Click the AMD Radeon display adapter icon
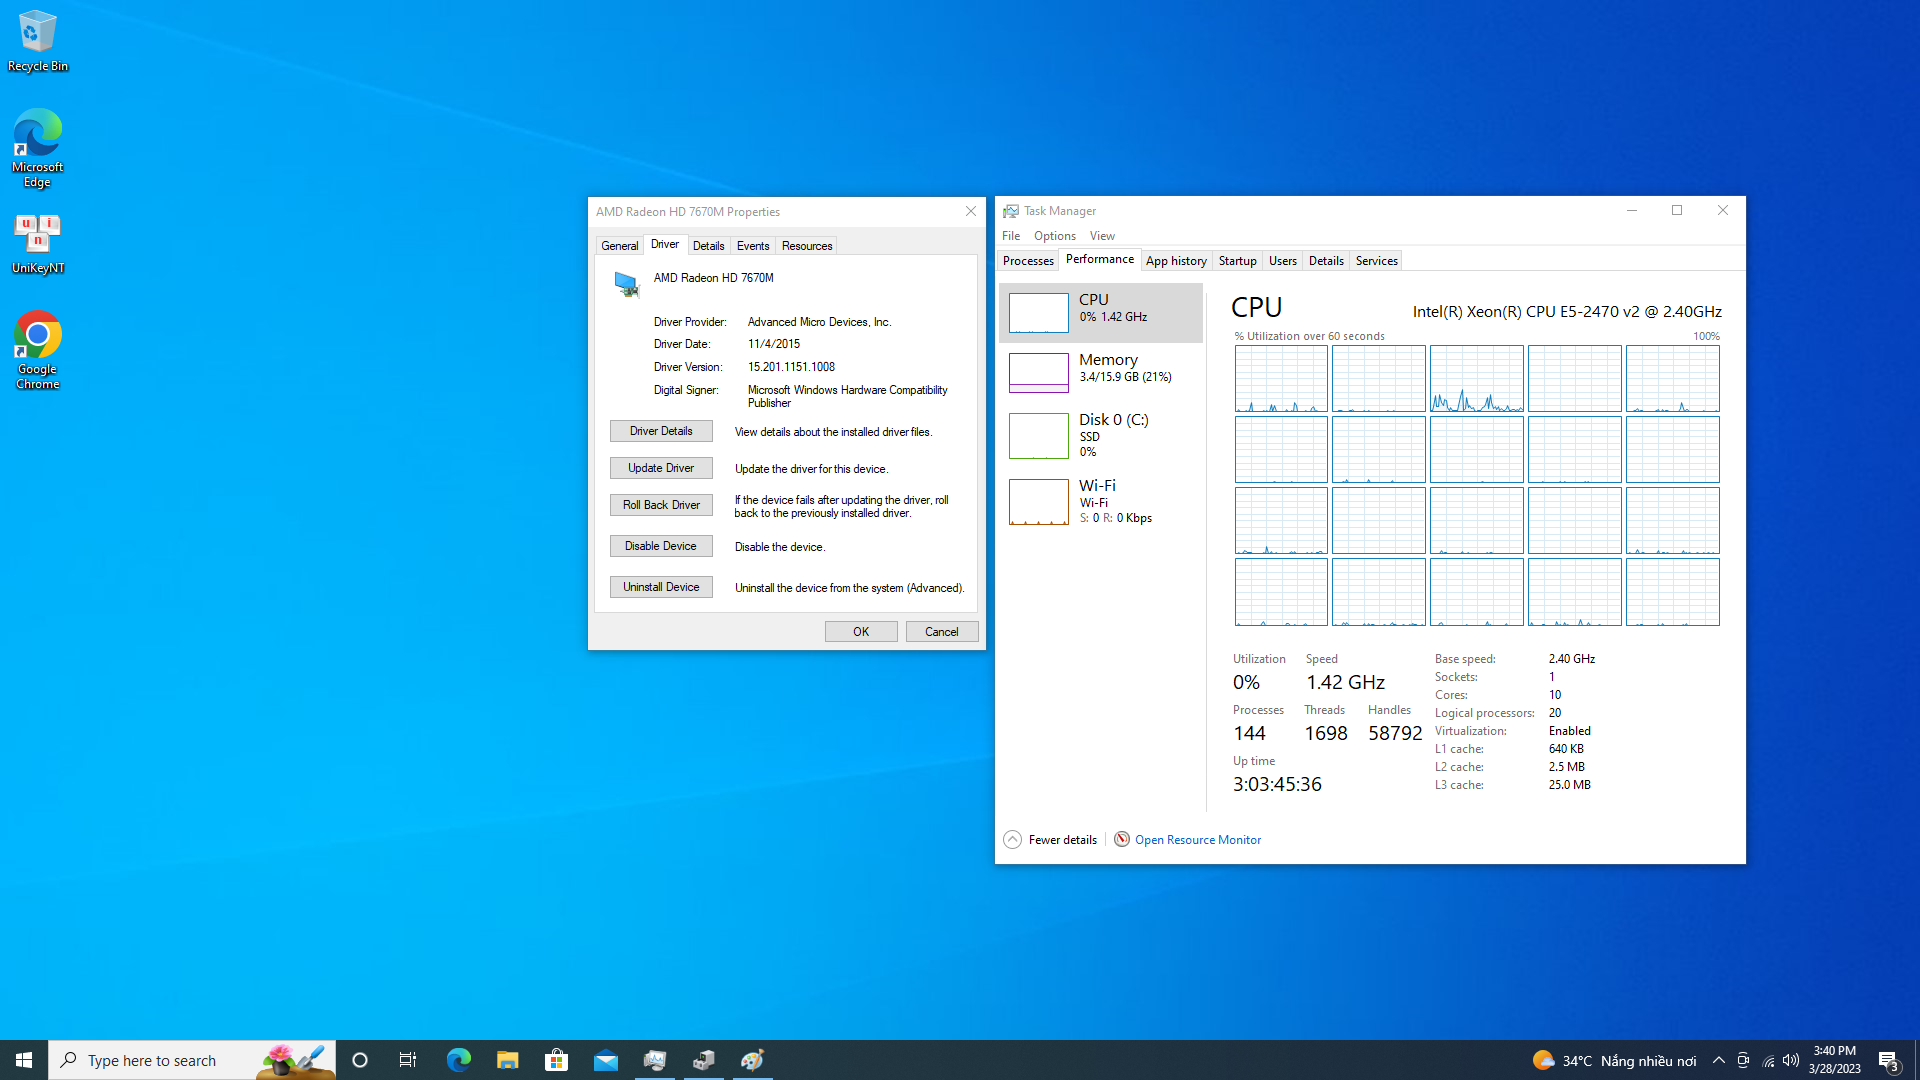The height and width of the screenshot is (1080, 1920). pos(627,285)
